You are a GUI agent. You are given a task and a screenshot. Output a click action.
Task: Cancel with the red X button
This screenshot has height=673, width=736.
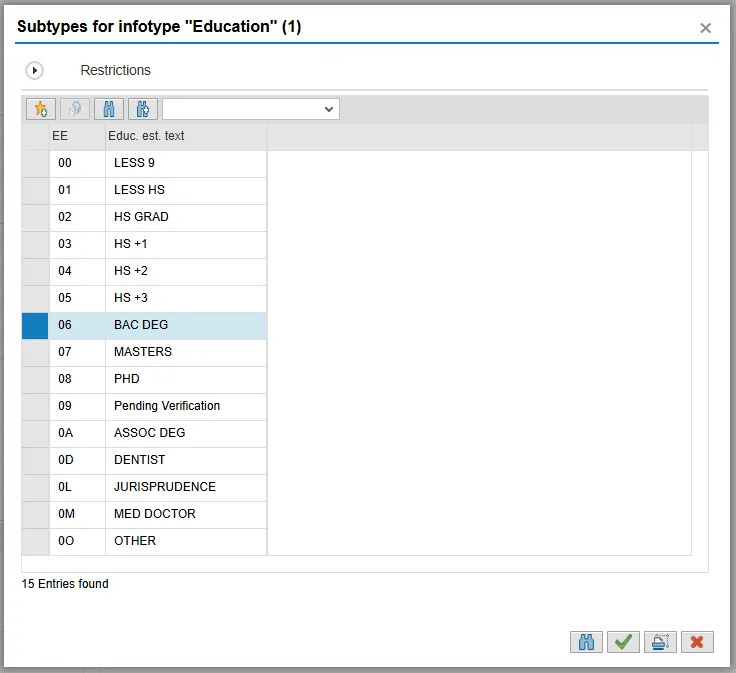[697, 642]
